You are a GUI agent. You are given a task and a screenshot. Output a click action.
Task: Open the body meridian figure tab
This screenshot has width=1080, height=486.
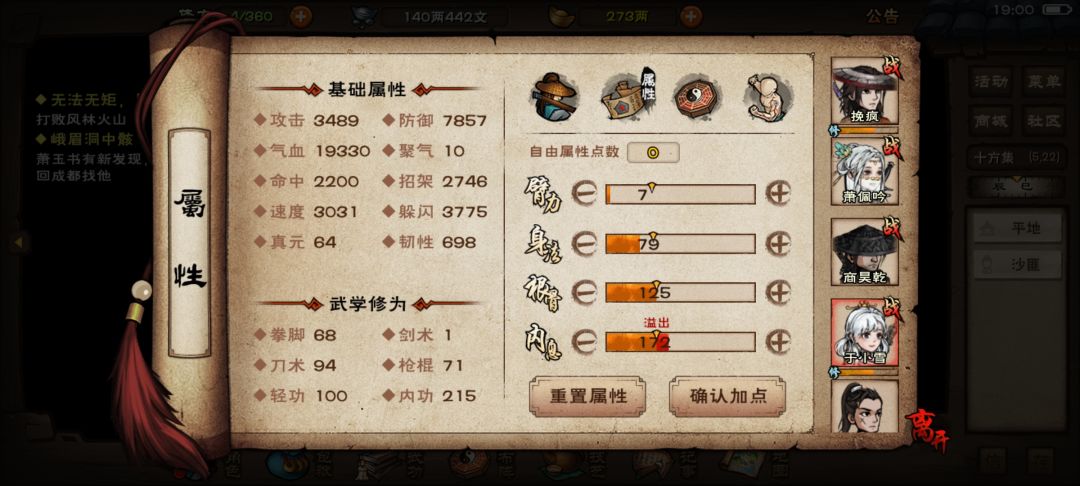tap(767, 97)
